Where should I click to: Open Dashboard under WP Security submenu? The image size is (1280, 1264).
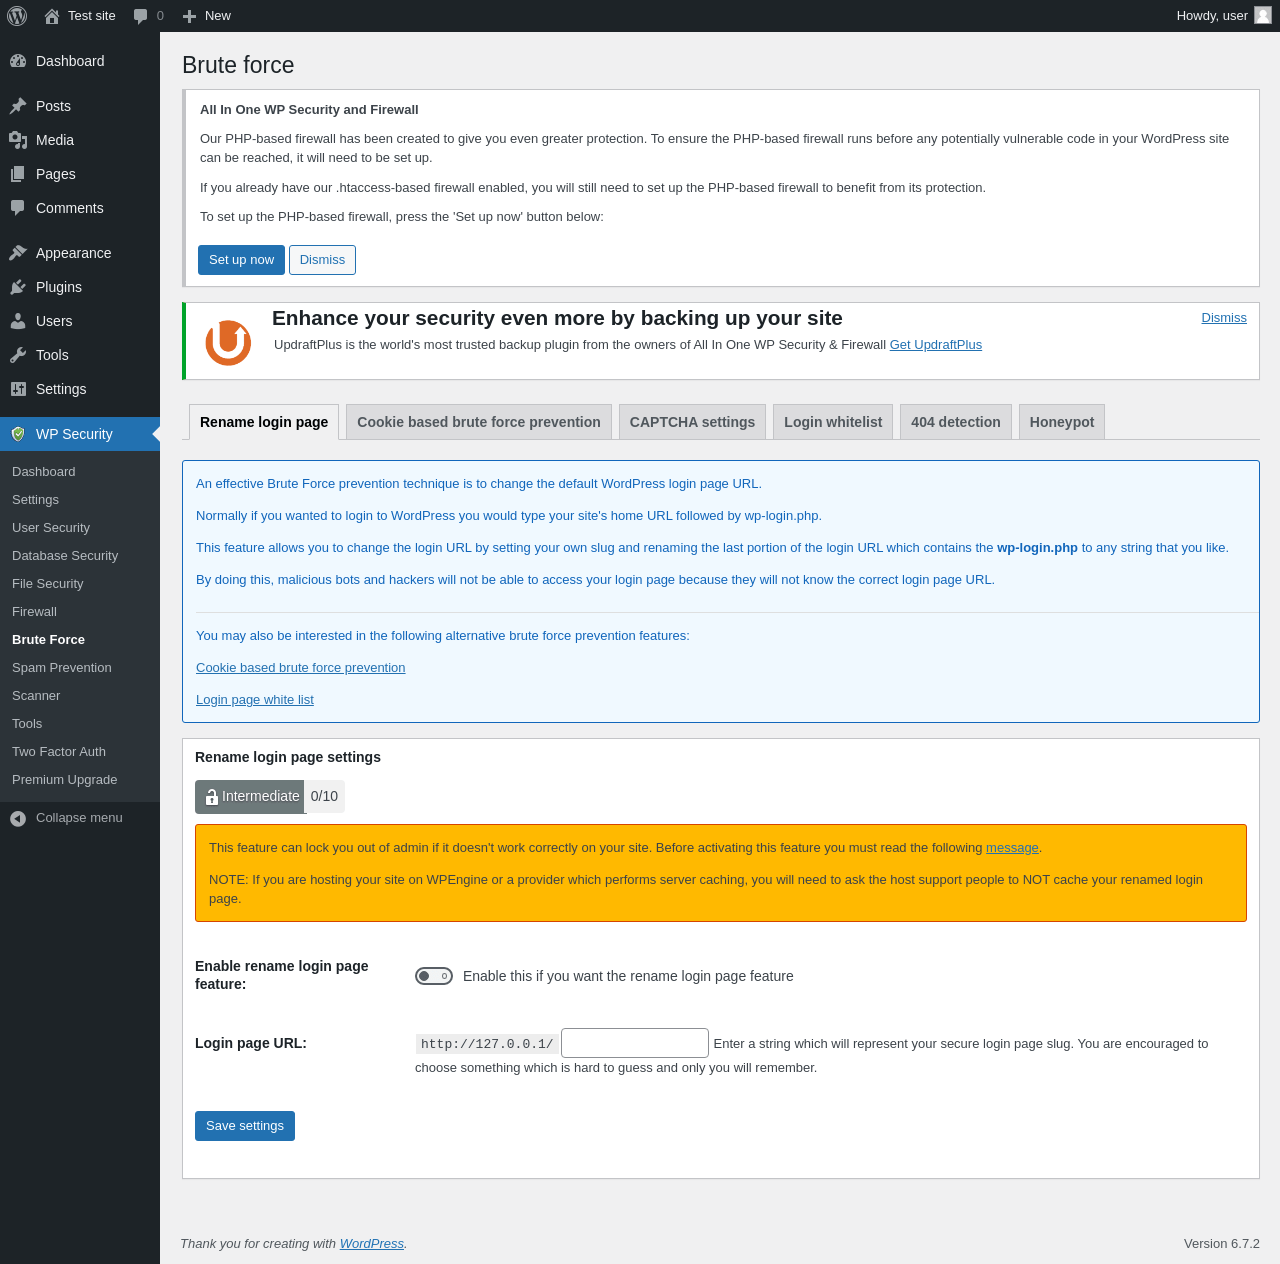[x=44, y=472]
